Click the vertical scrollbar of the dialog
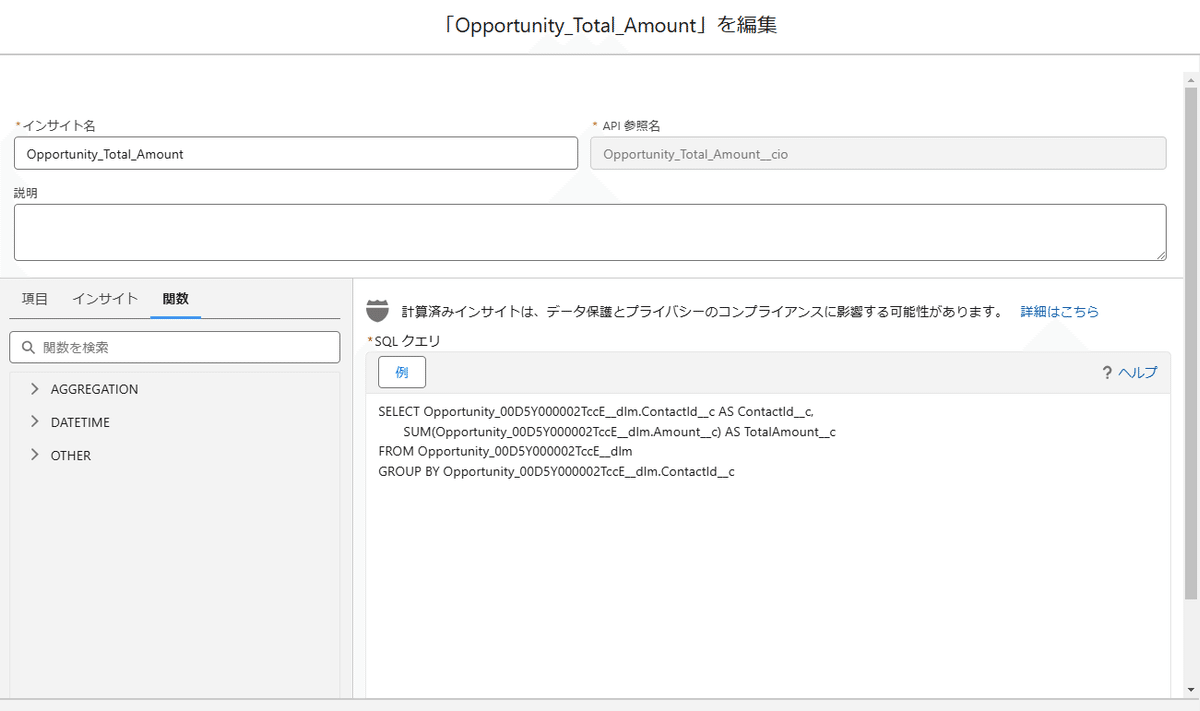The image size is (1200, 711). click(1191, 343)
